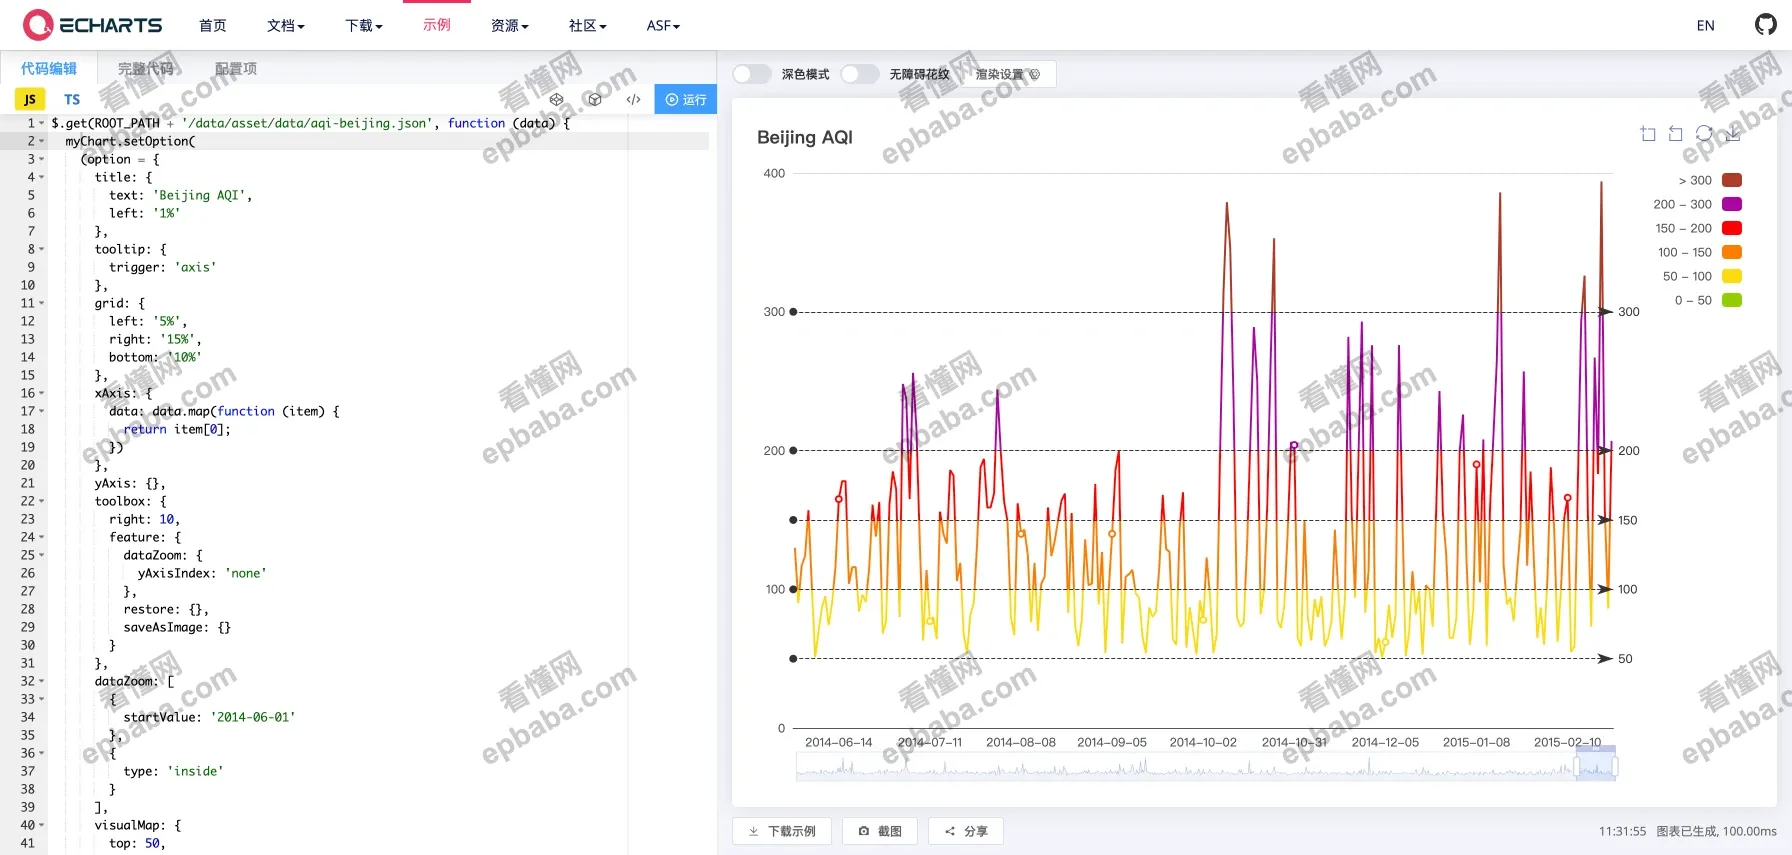The image size is (1792, 855).
Task: Click the cube package icon in editor toolbar
Action: click(595, 99)
